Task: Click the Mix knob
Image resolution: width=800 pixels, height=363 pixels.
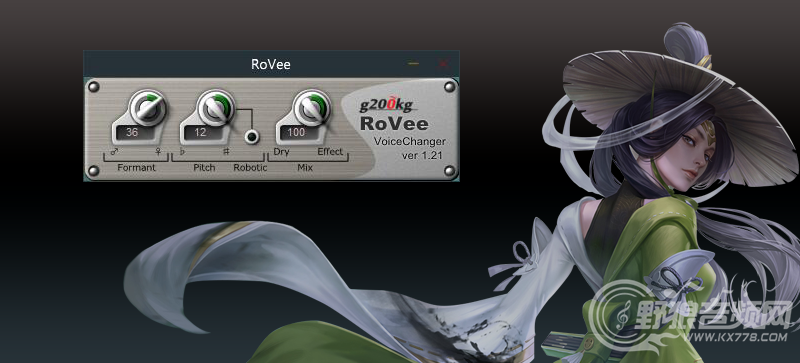Action: pyautogui.click(x=312, y=107)
